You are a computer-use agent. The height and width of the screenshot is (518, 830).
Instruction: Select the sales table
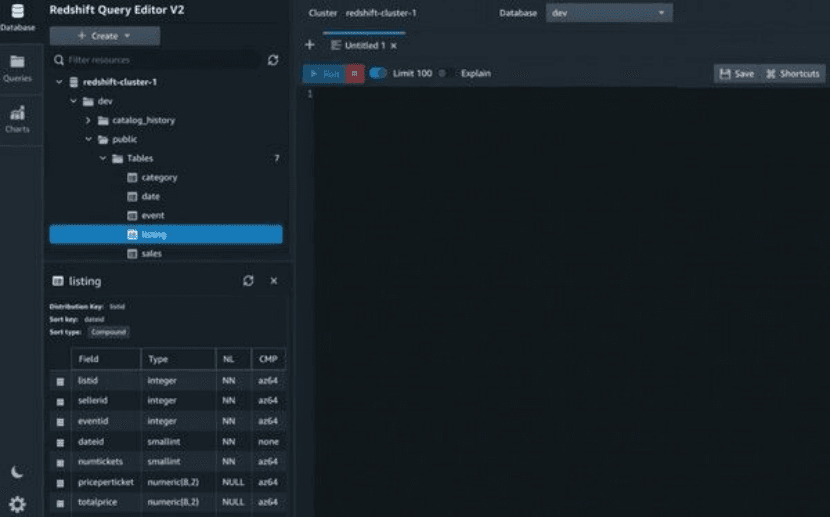[x=151, y=253]
